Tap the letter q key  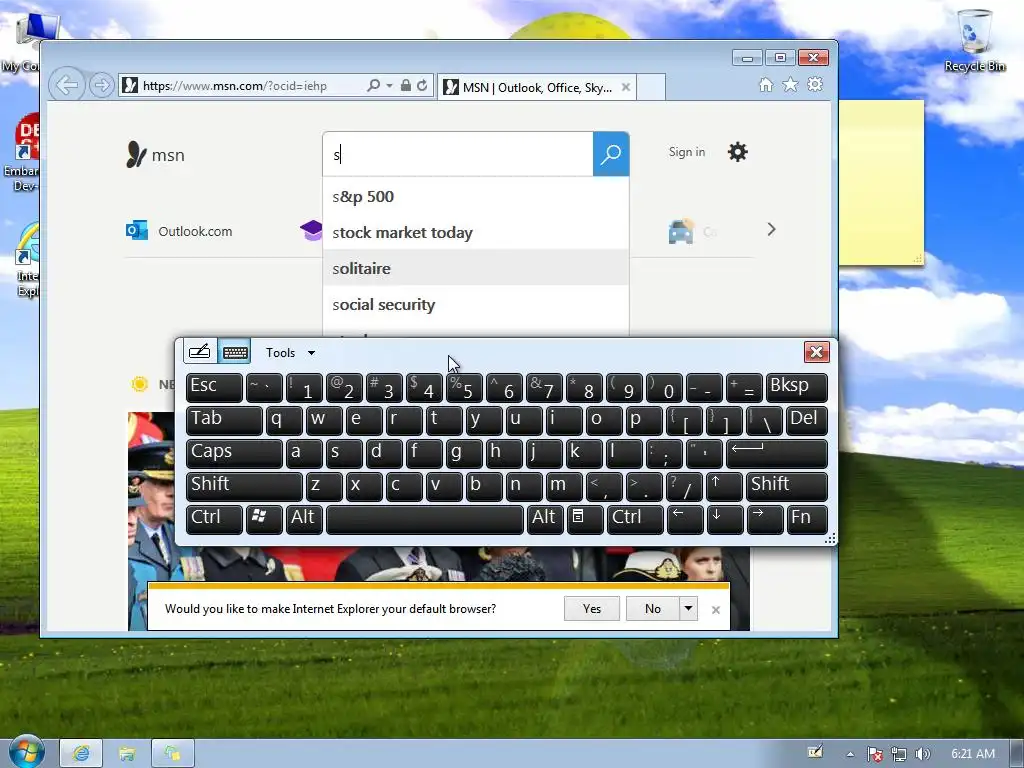click(x=284, y=420)
